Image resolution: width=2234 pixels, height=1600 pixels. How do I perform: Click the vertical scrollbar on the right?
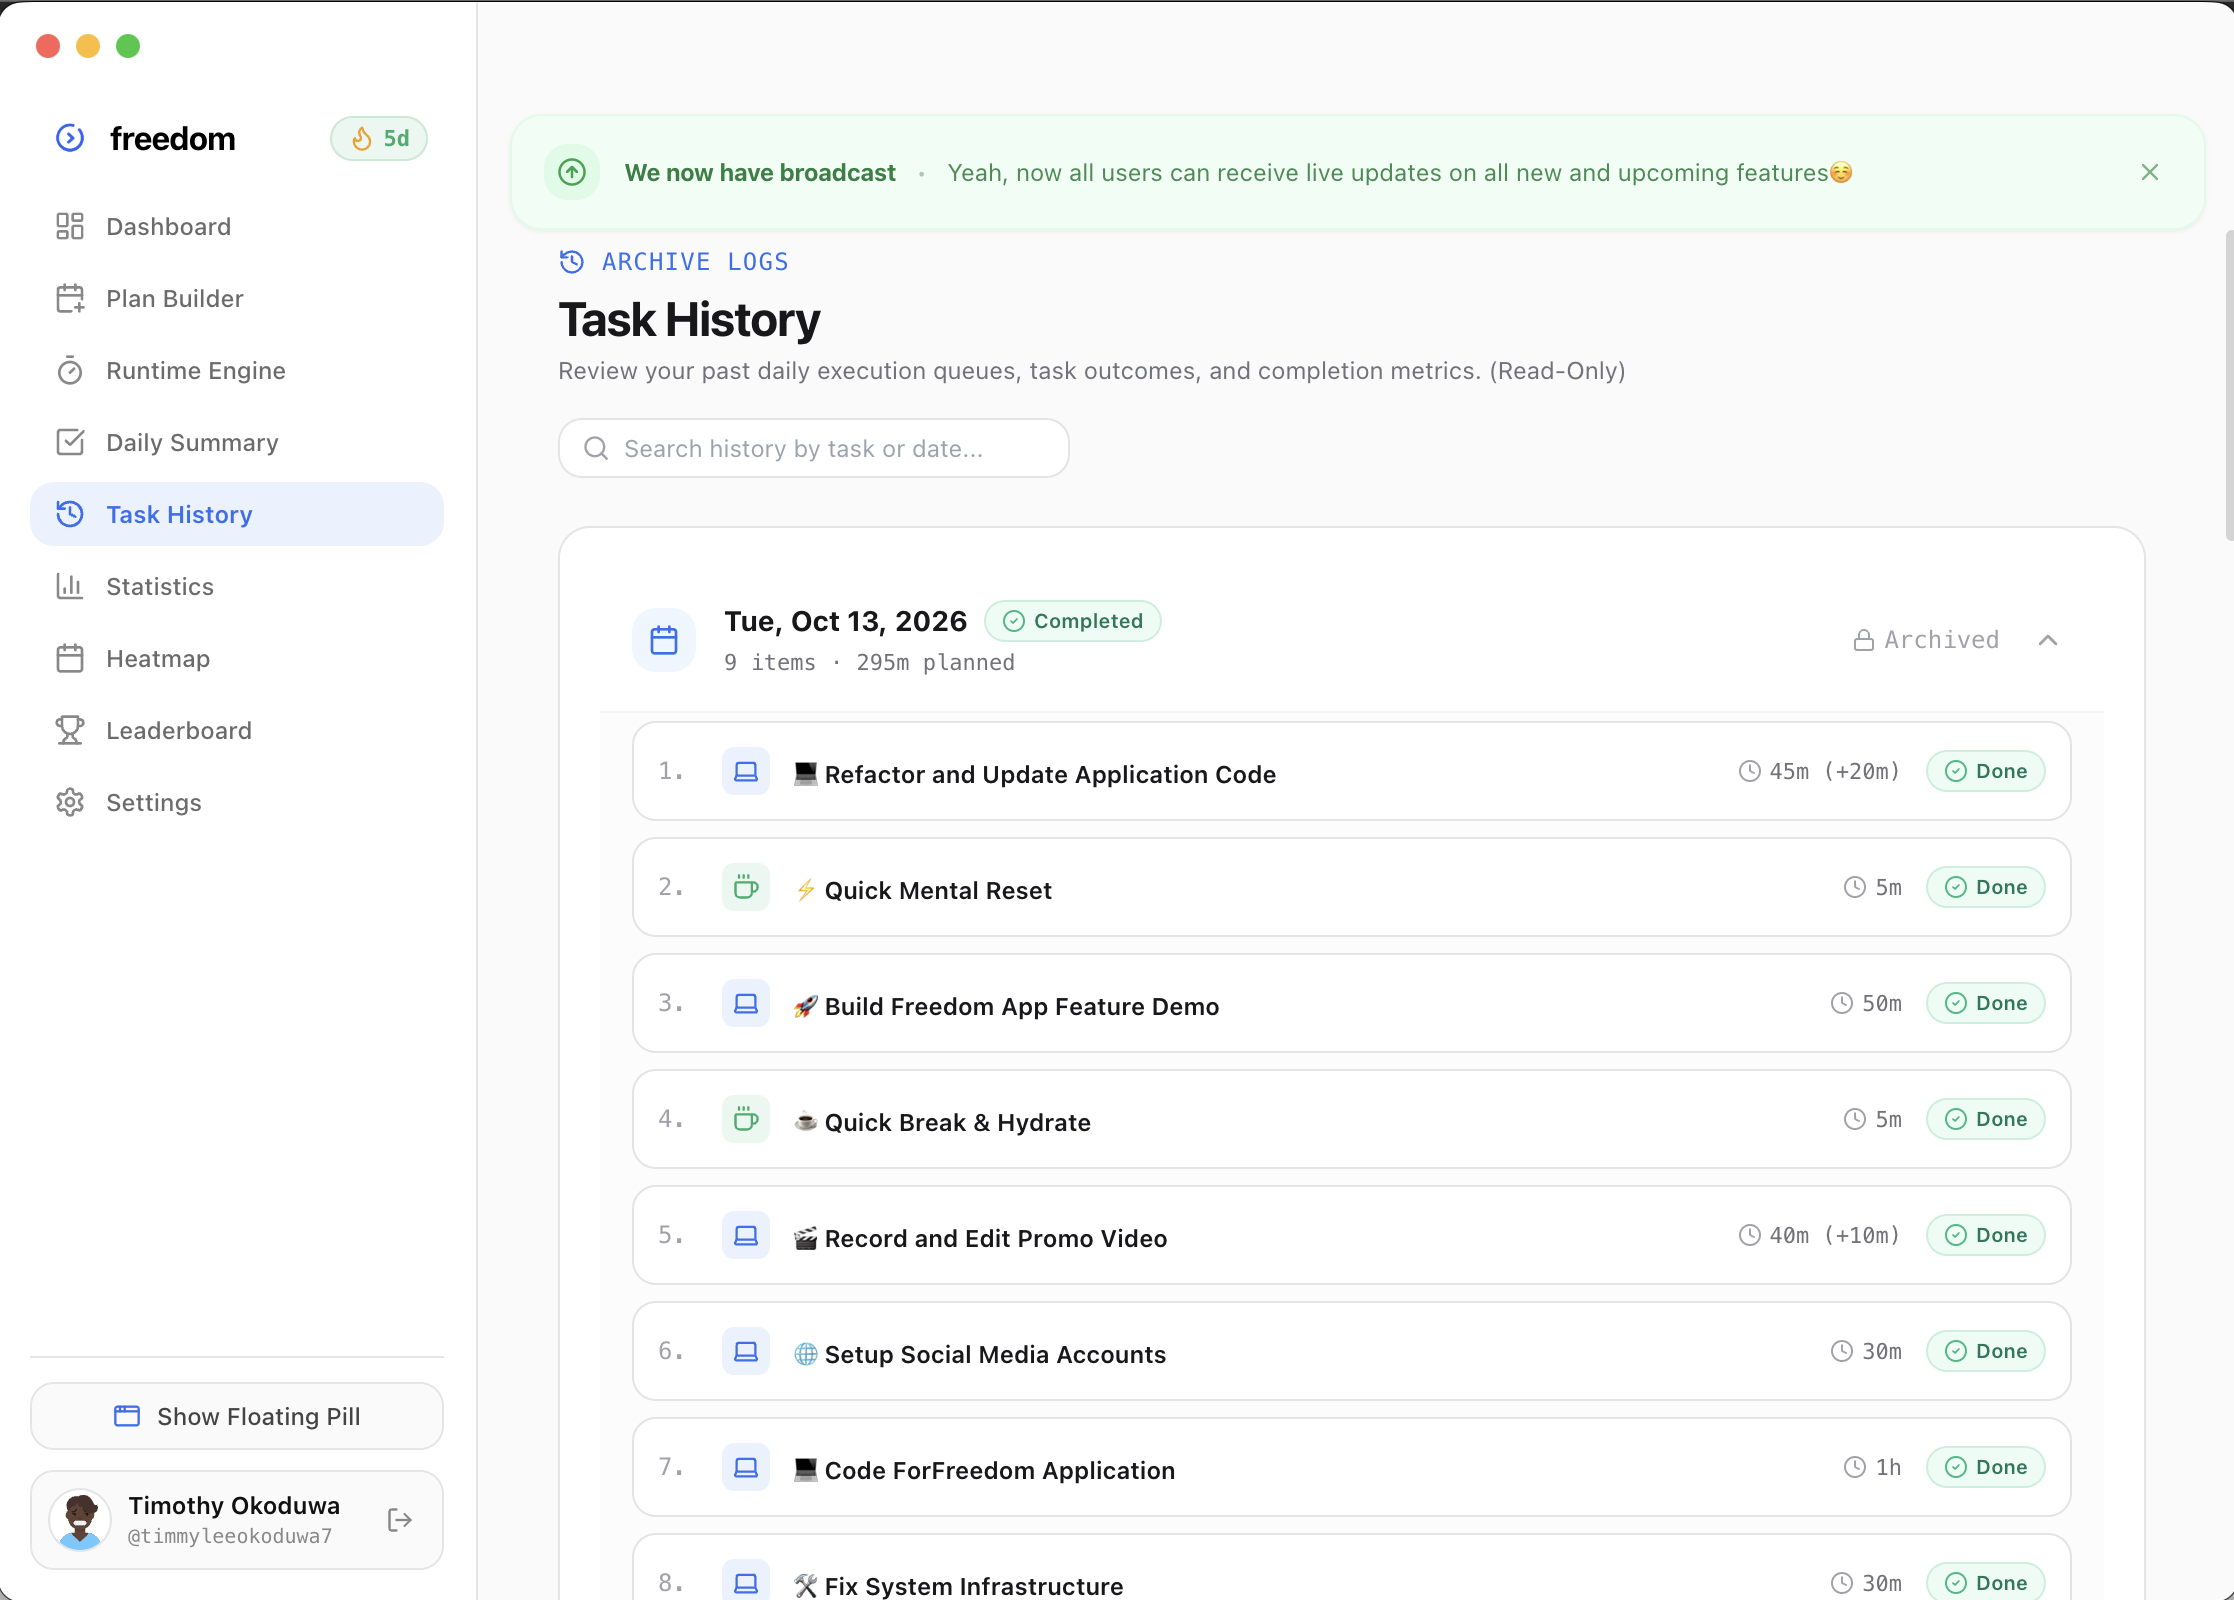point(2229,385)
